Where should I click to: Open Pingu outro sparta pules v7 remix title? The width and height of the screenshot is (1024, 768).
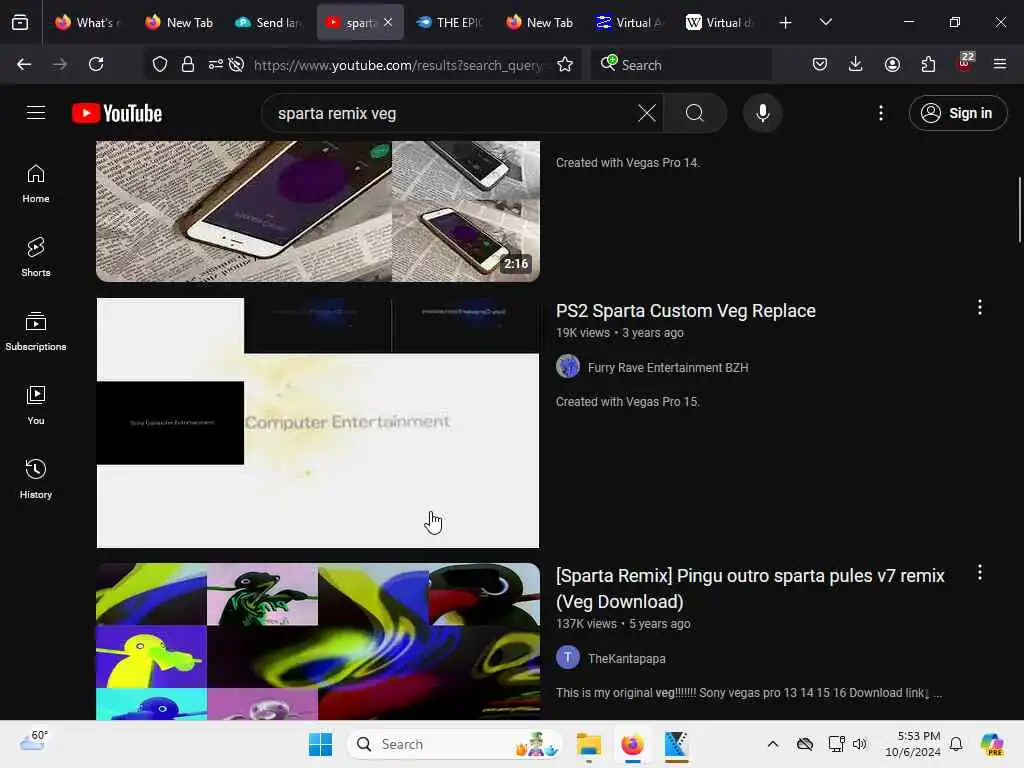tap(750, 588)
